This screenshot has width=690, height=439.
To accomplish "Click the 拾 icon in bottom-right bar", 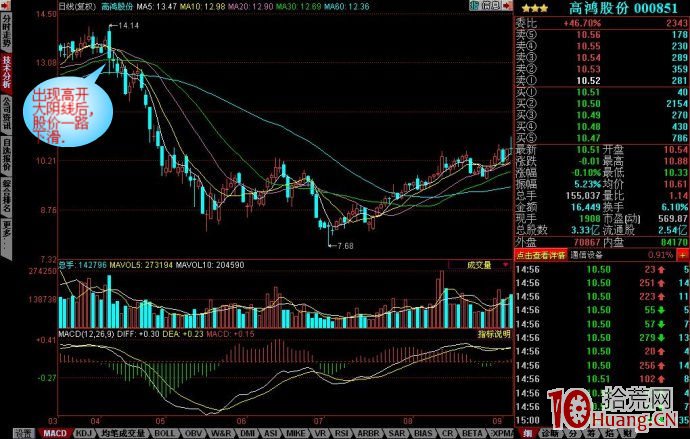I will 609,434.
